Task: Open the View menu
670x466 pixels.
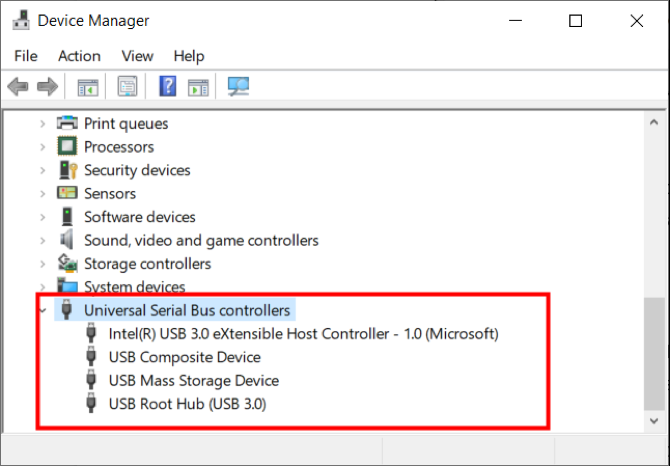Action: [137, 56]
